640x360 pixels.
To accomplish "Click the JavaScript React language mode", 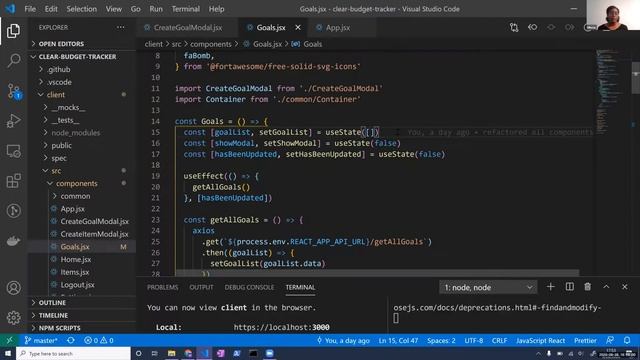I will pos(540,340).
